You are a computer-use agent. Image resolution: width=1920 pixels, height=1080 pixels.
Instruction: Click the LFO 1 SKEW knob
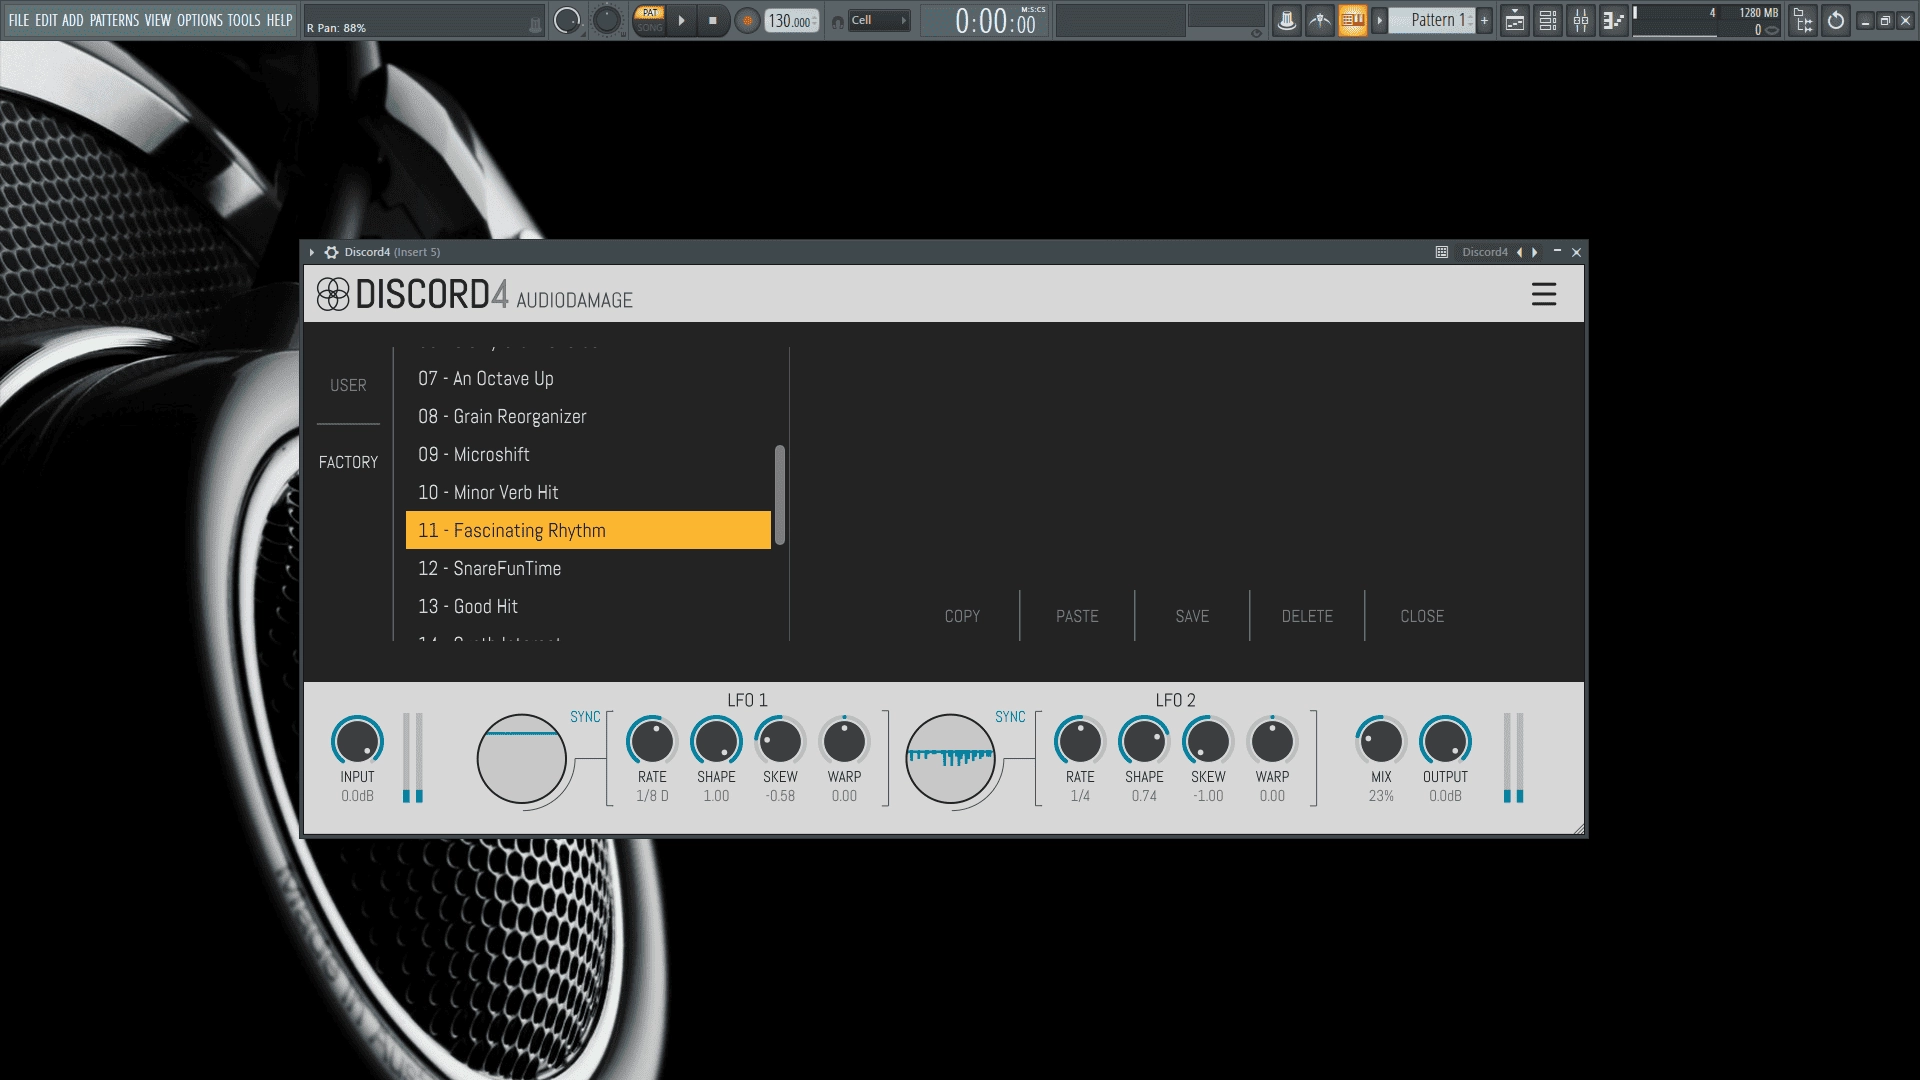(x=780, y=741)
